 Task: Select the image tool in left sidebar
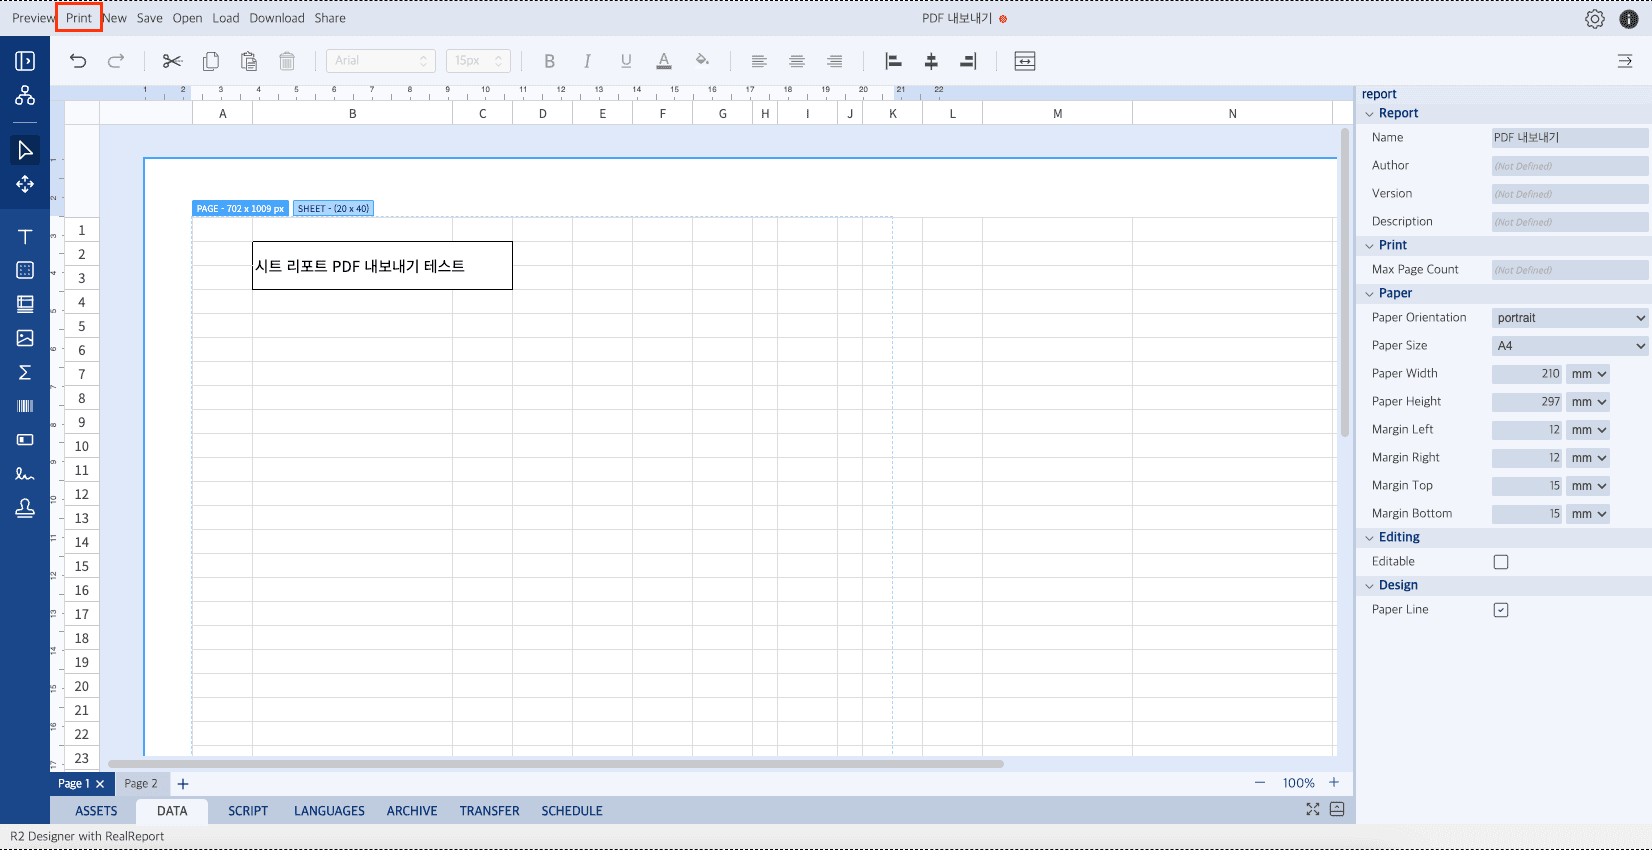25,339
